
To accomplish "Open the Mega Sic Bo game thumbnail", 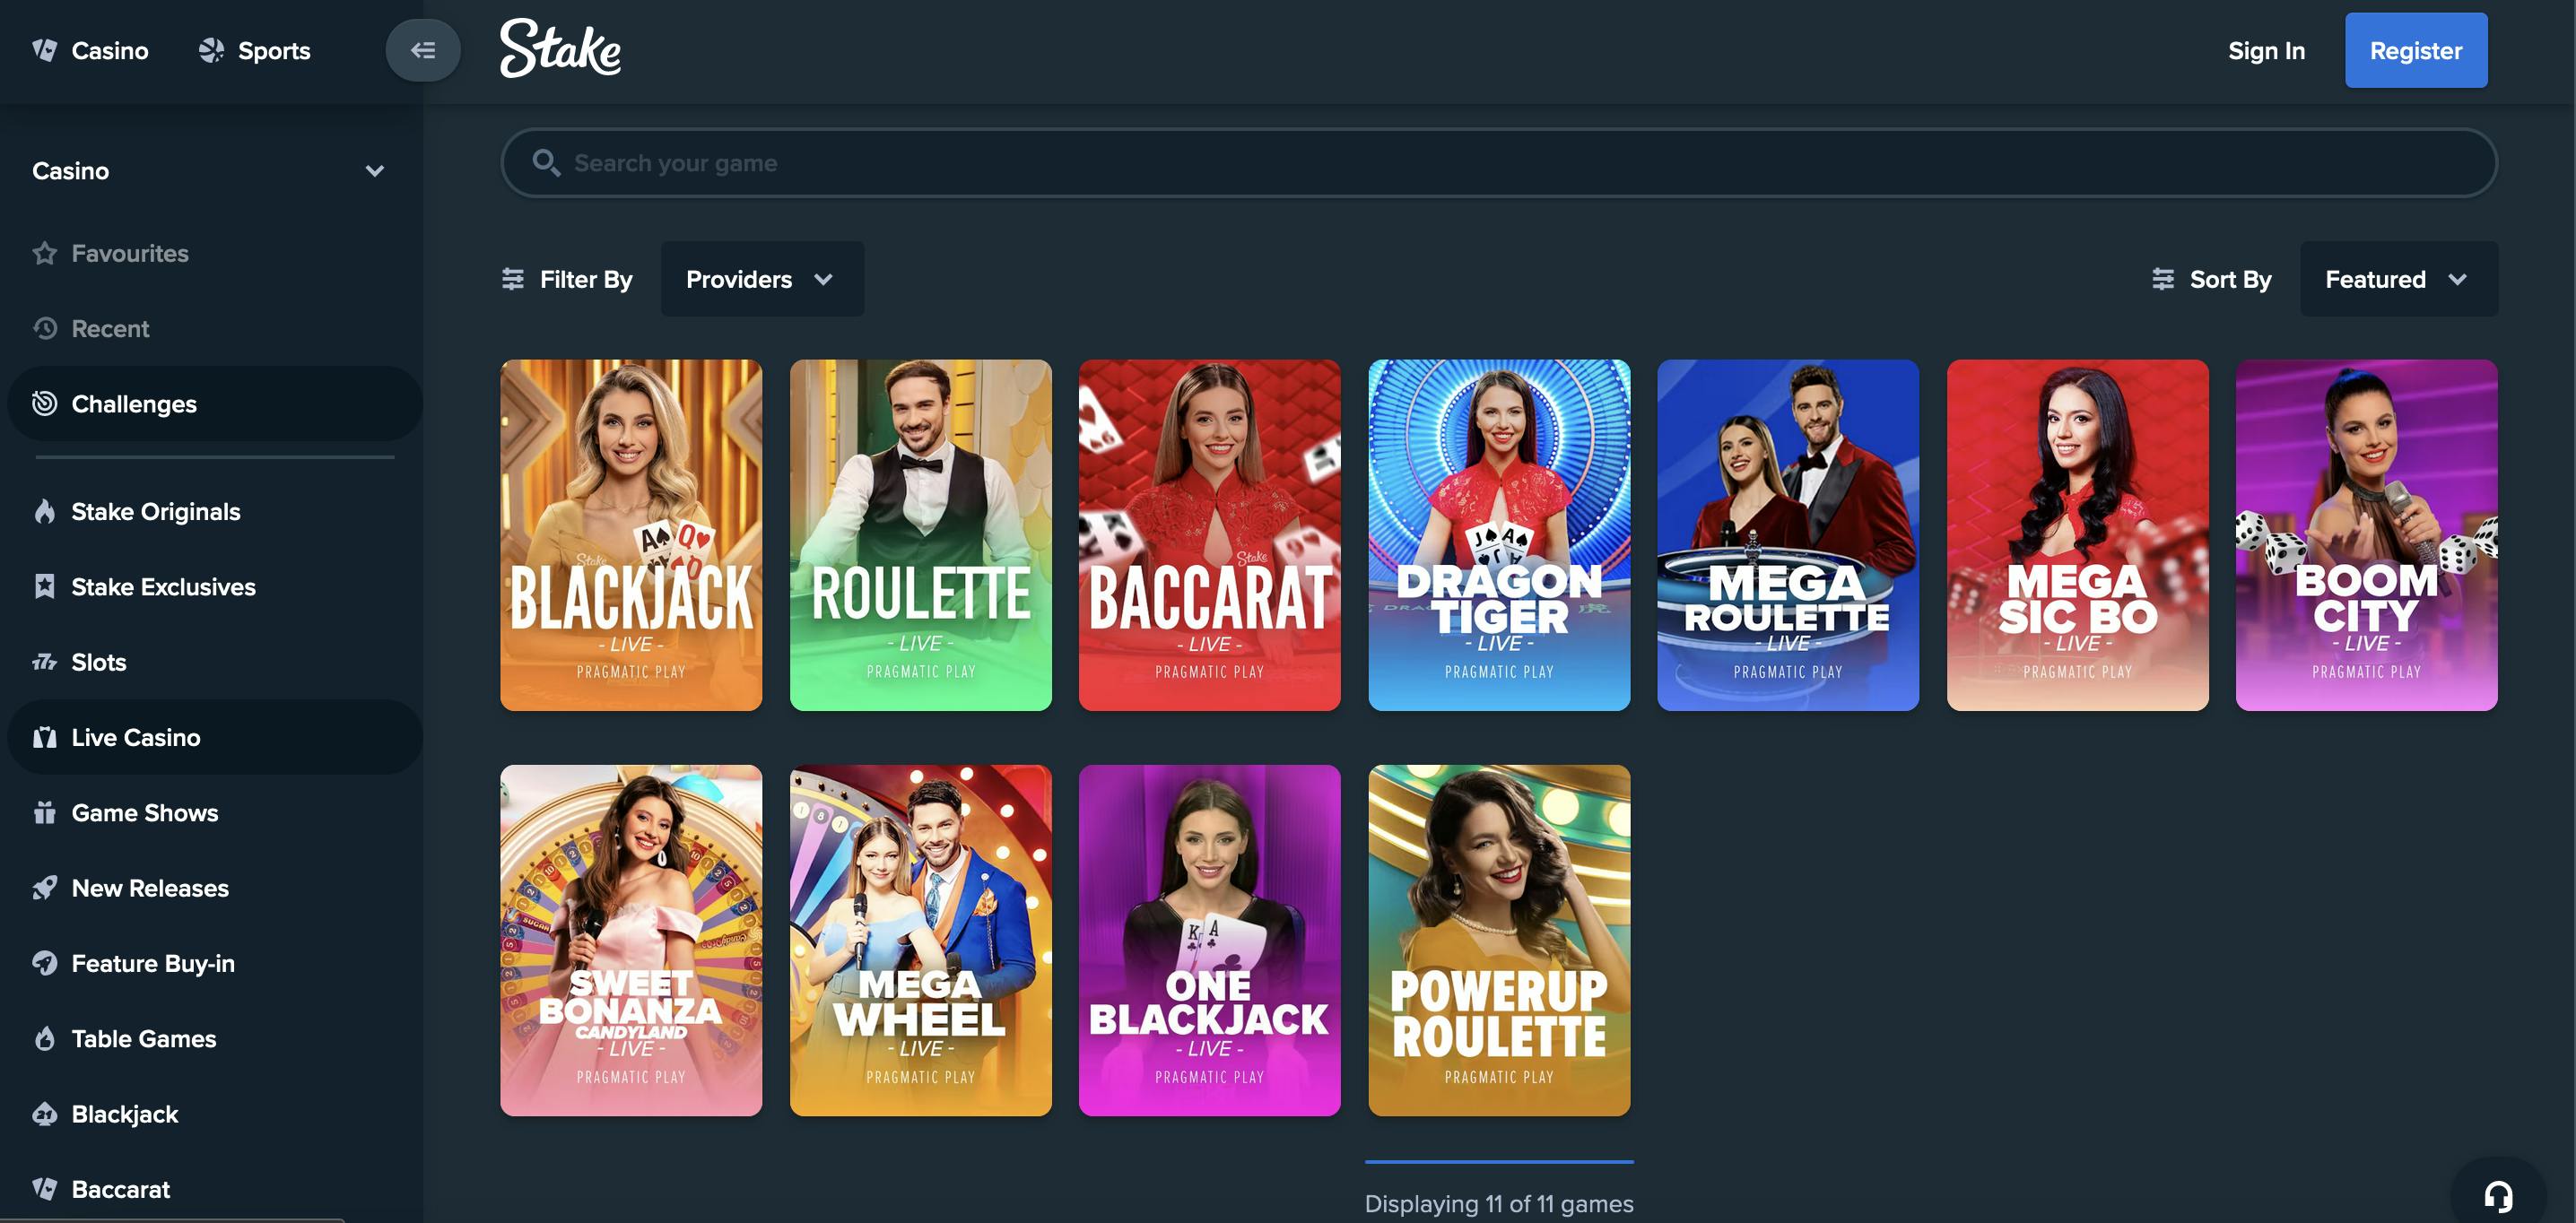I will click(x=2077, y=535).
